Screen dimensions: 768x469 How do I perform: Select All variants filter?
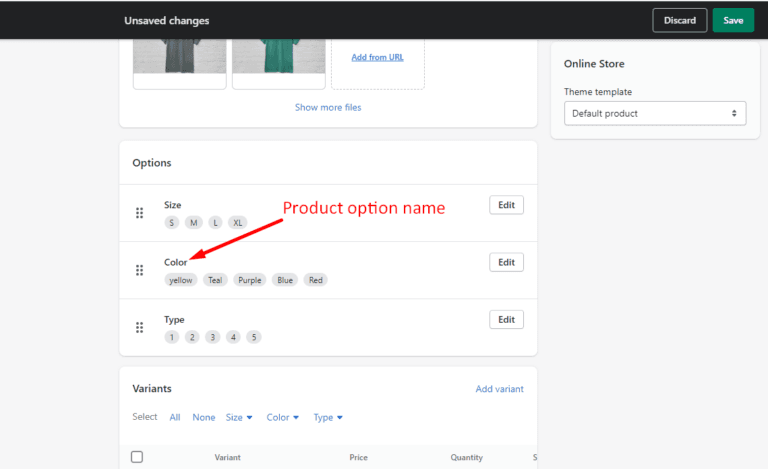coord(175,417)
